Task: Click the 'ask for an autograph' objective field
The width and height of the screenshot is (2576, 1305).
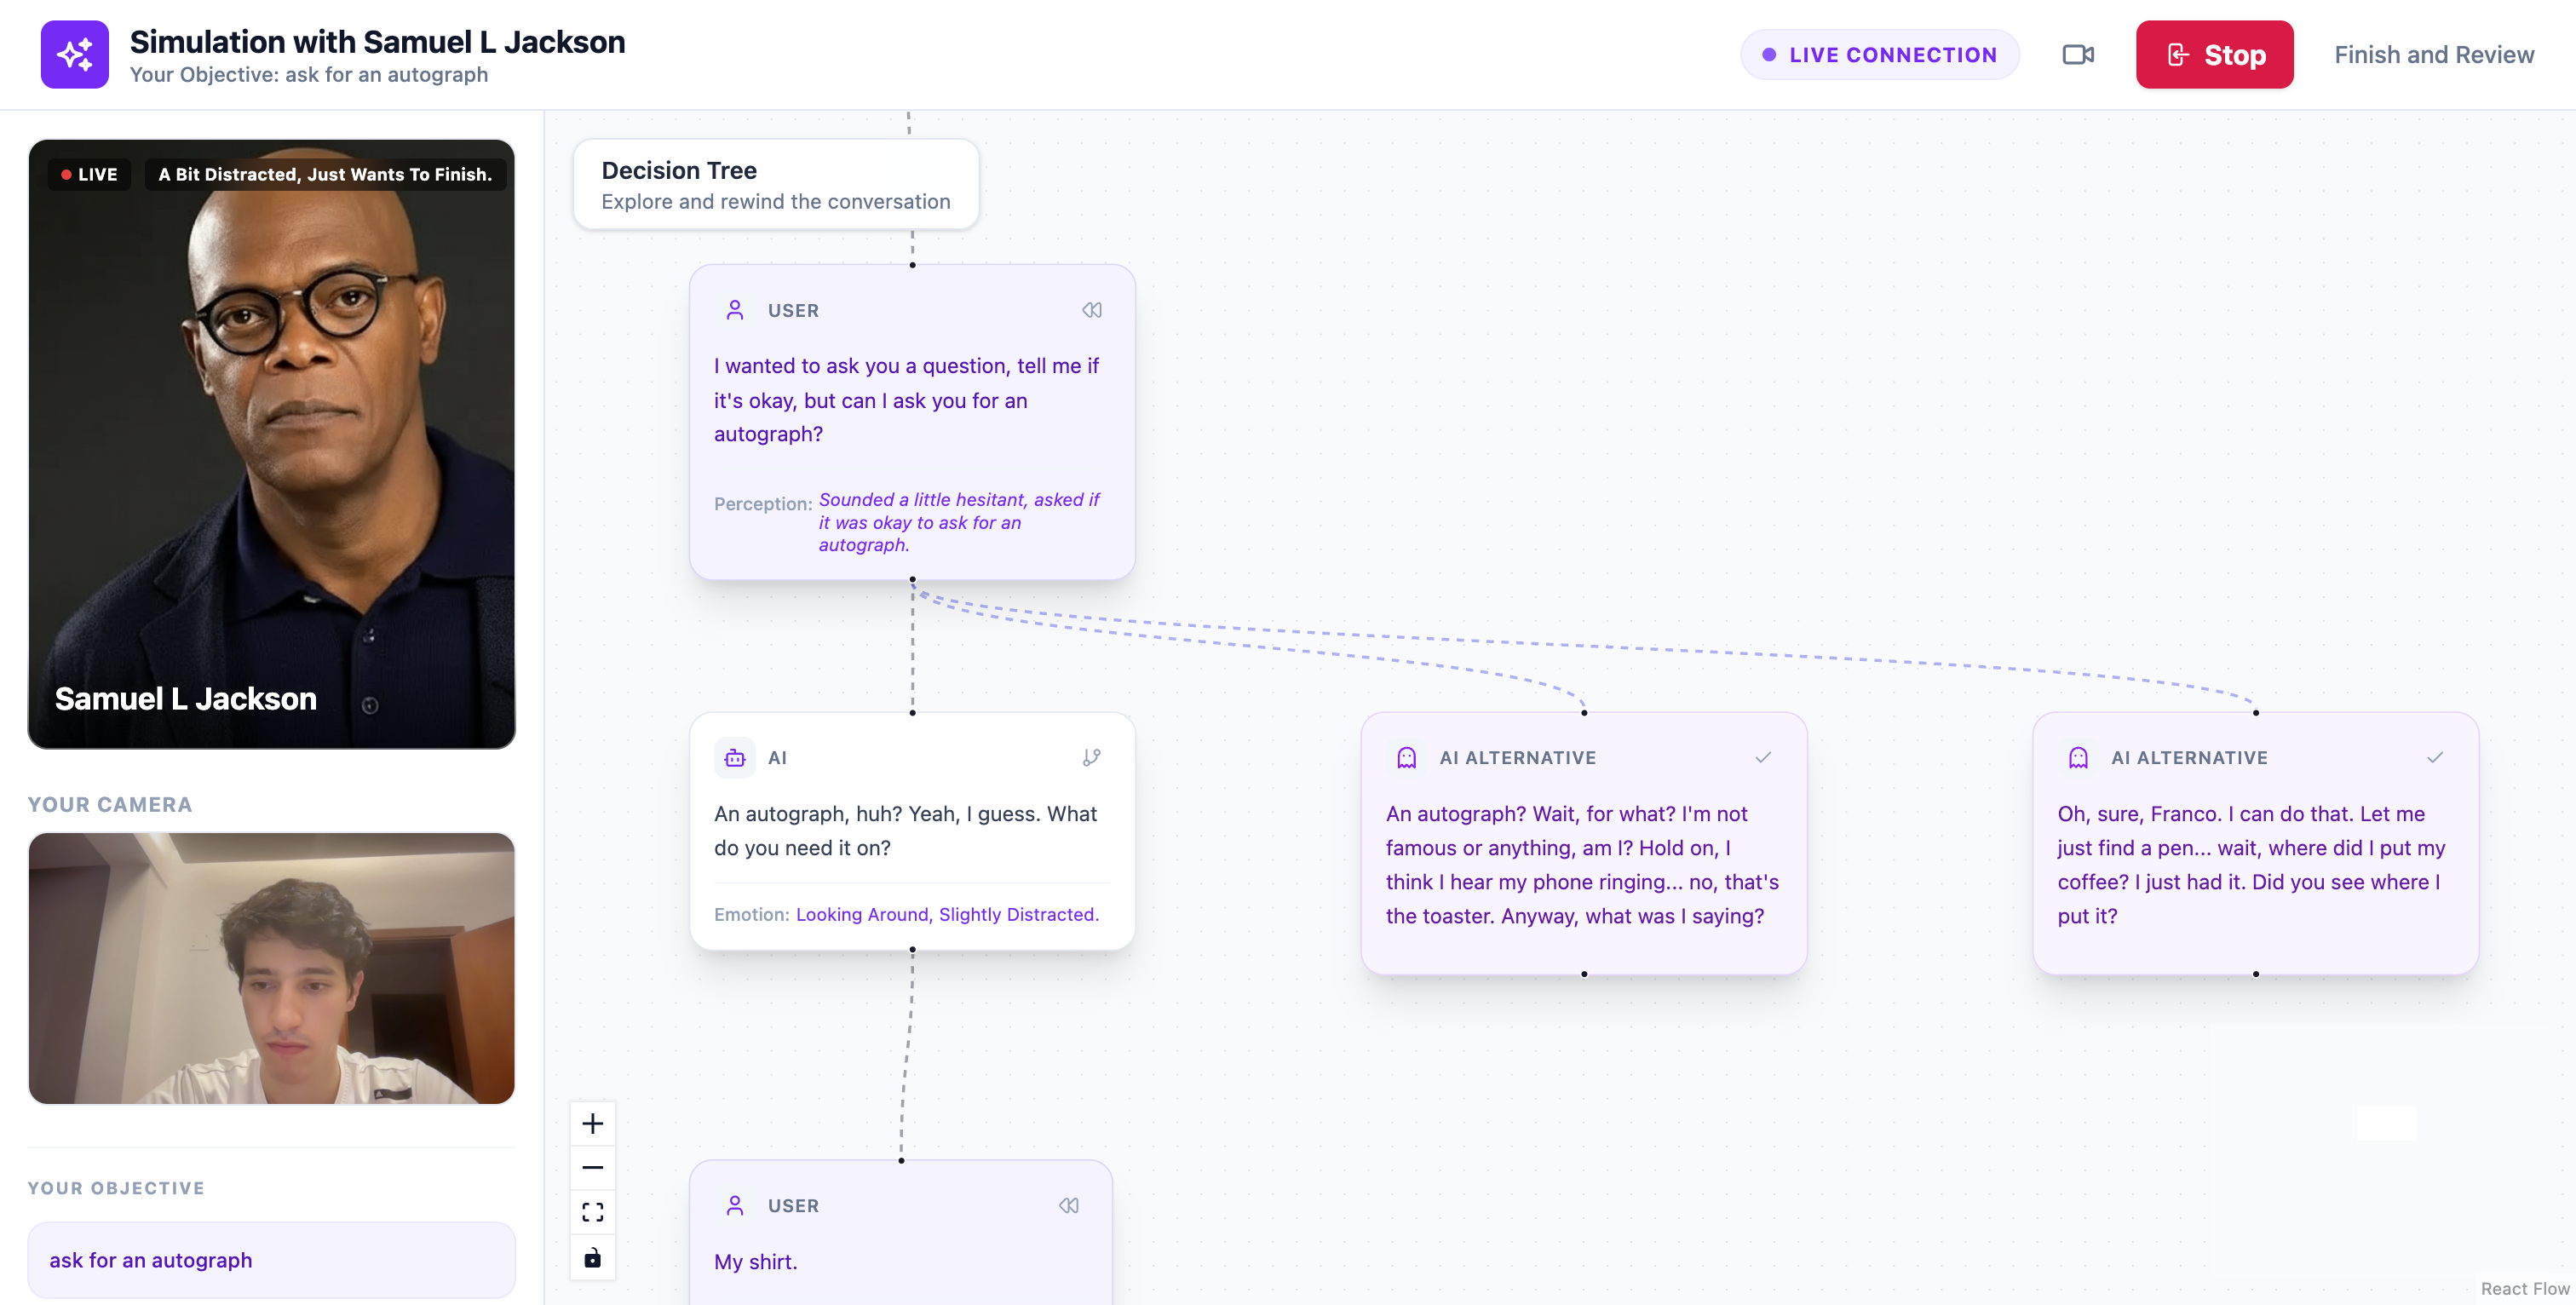Action: tap(271, 1260)
